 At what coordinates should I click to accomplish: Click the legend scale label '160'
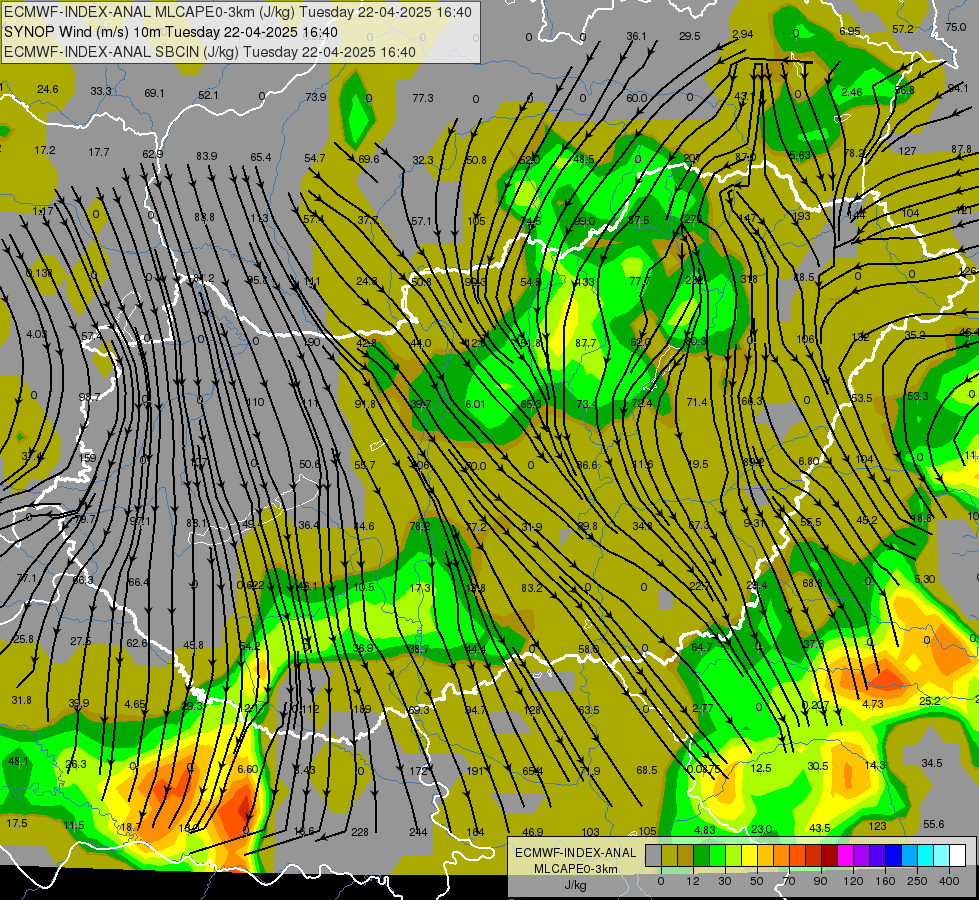[885, 881]
